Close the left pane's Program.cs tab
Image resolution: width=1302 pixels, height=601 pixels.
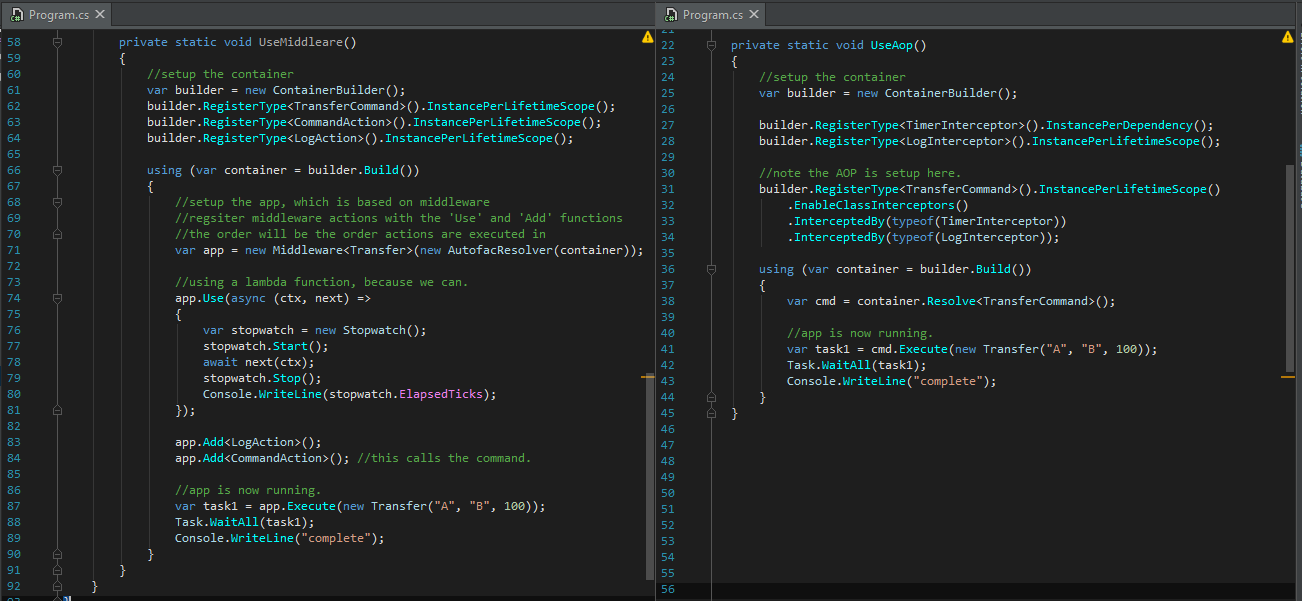point(100,14)
